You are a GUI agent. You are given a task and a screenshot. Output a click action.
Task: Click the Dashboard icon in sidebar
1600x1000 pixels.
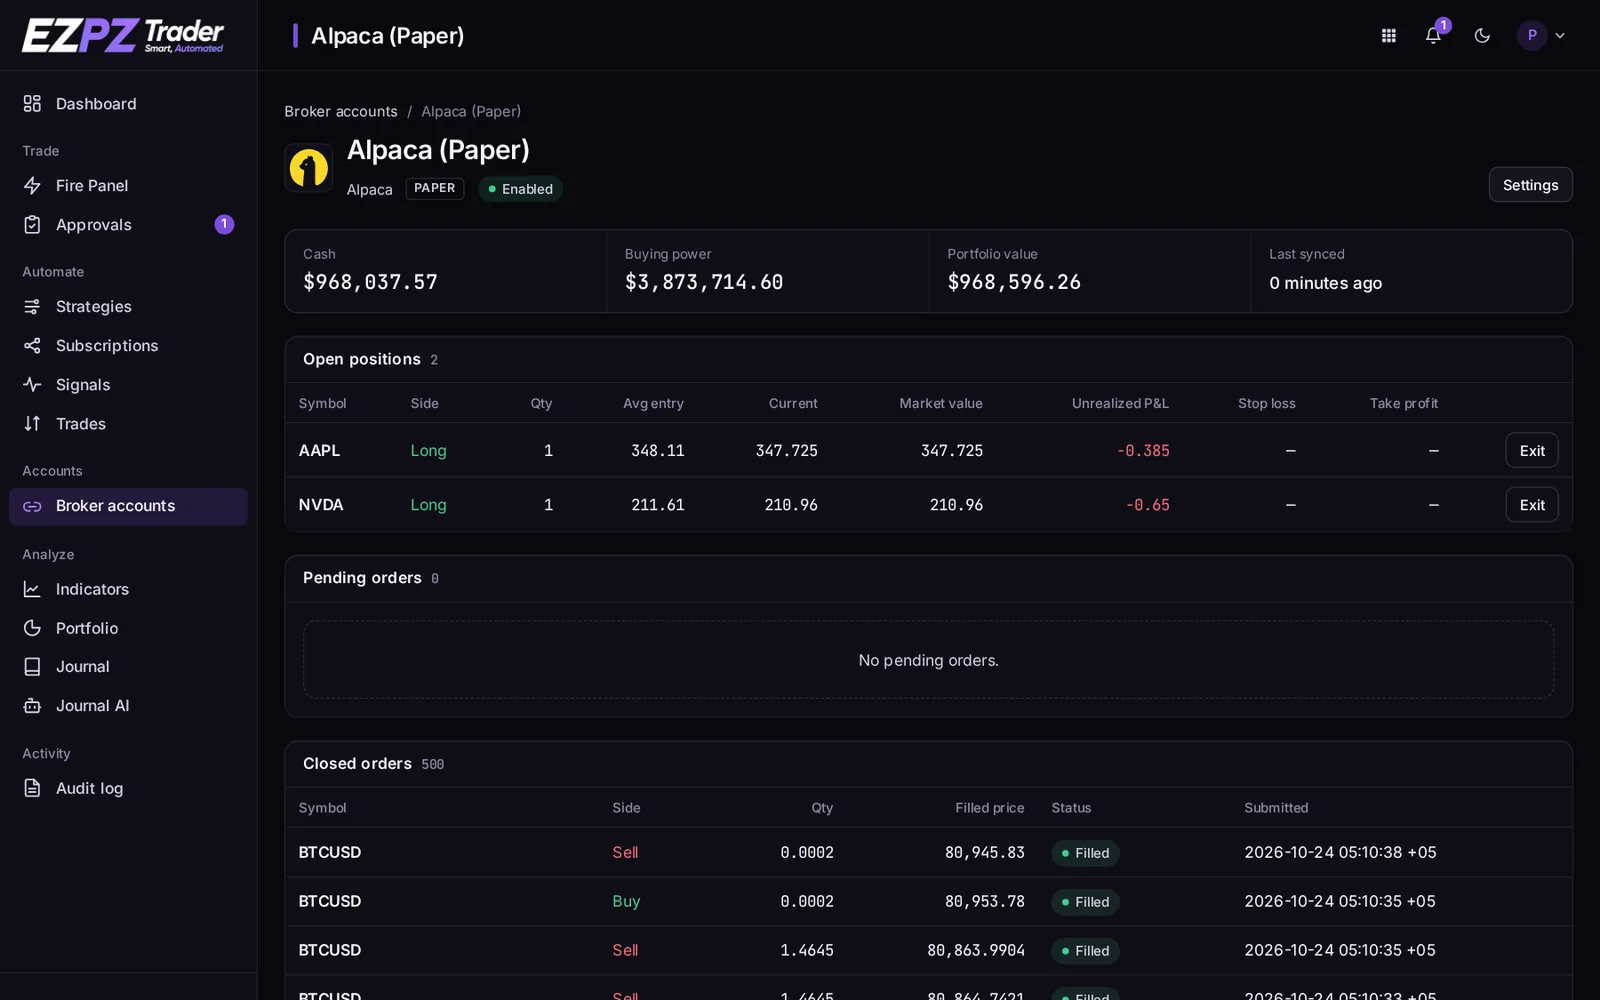[x=32, y=103]
